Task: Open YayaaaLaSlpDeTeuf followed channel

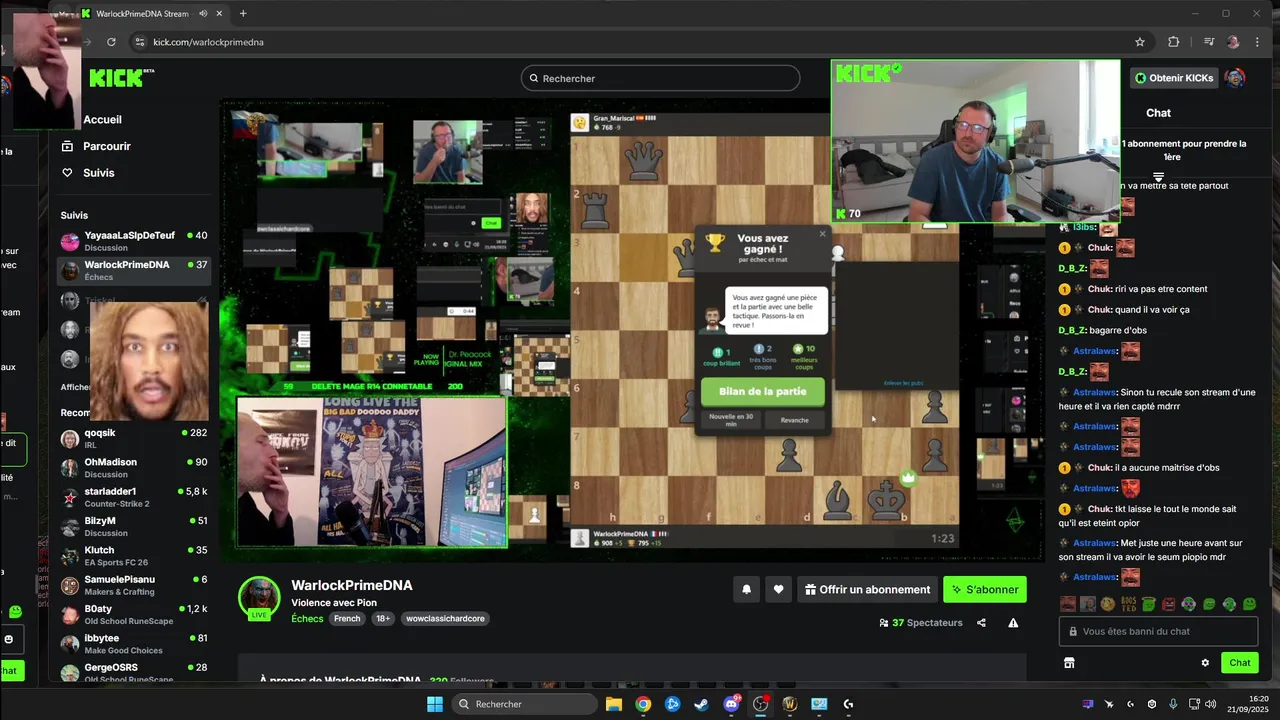Action: 134,241
